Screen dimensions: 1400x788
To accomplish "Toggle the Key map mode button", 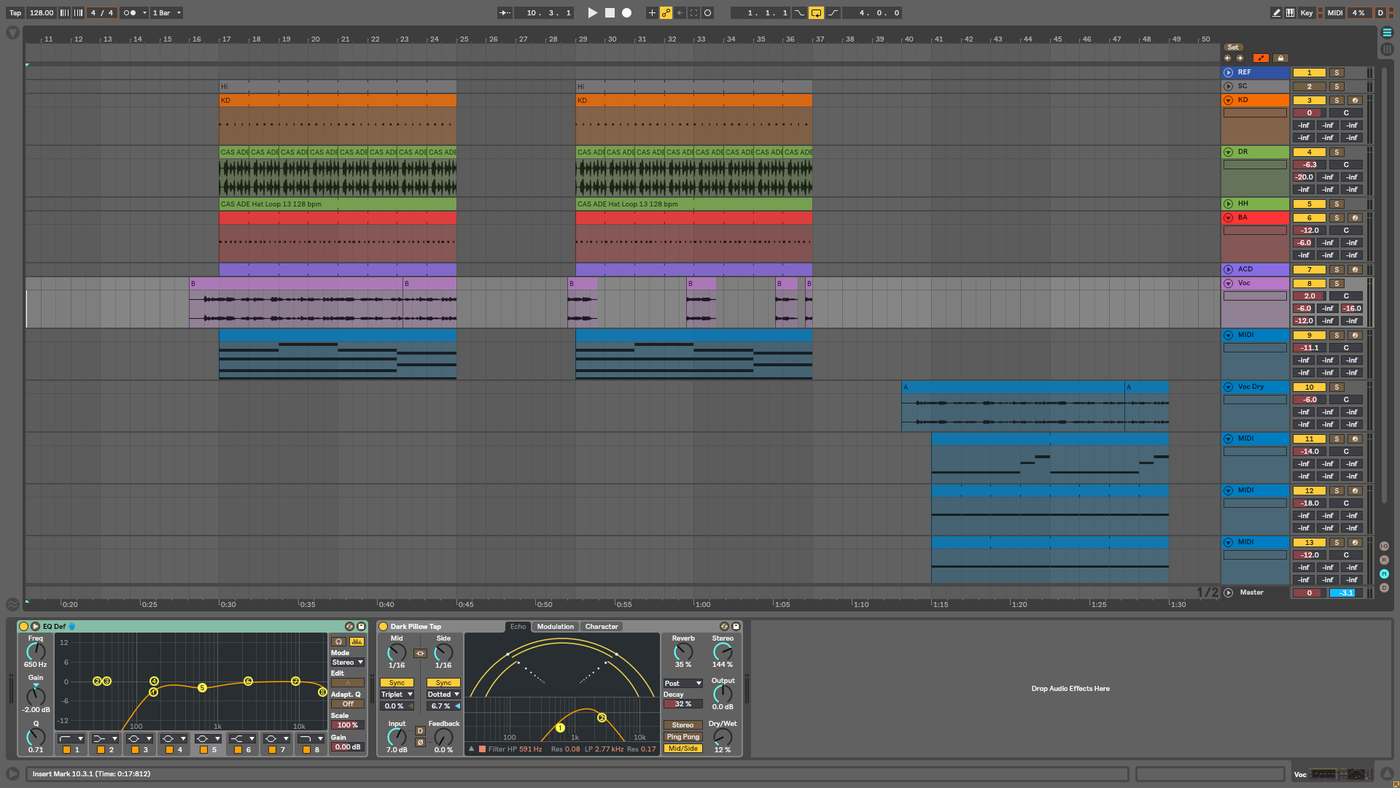I will tap(1307, 13).
